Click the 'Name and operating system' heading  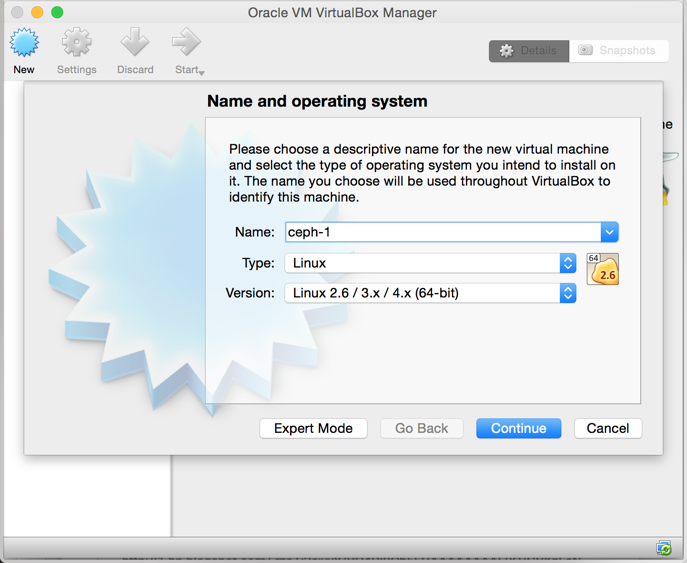point(317,101)
